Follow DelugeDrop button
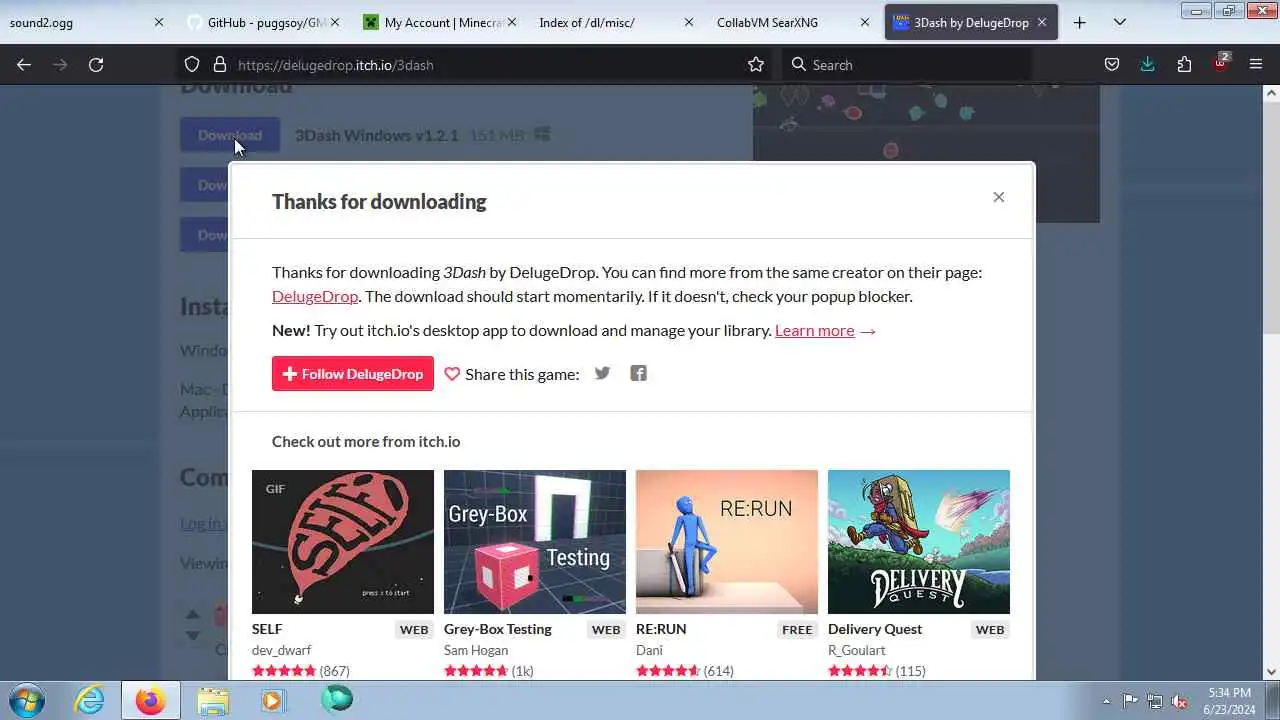This screenshot has height=720, width=1280. click(353, 373)
